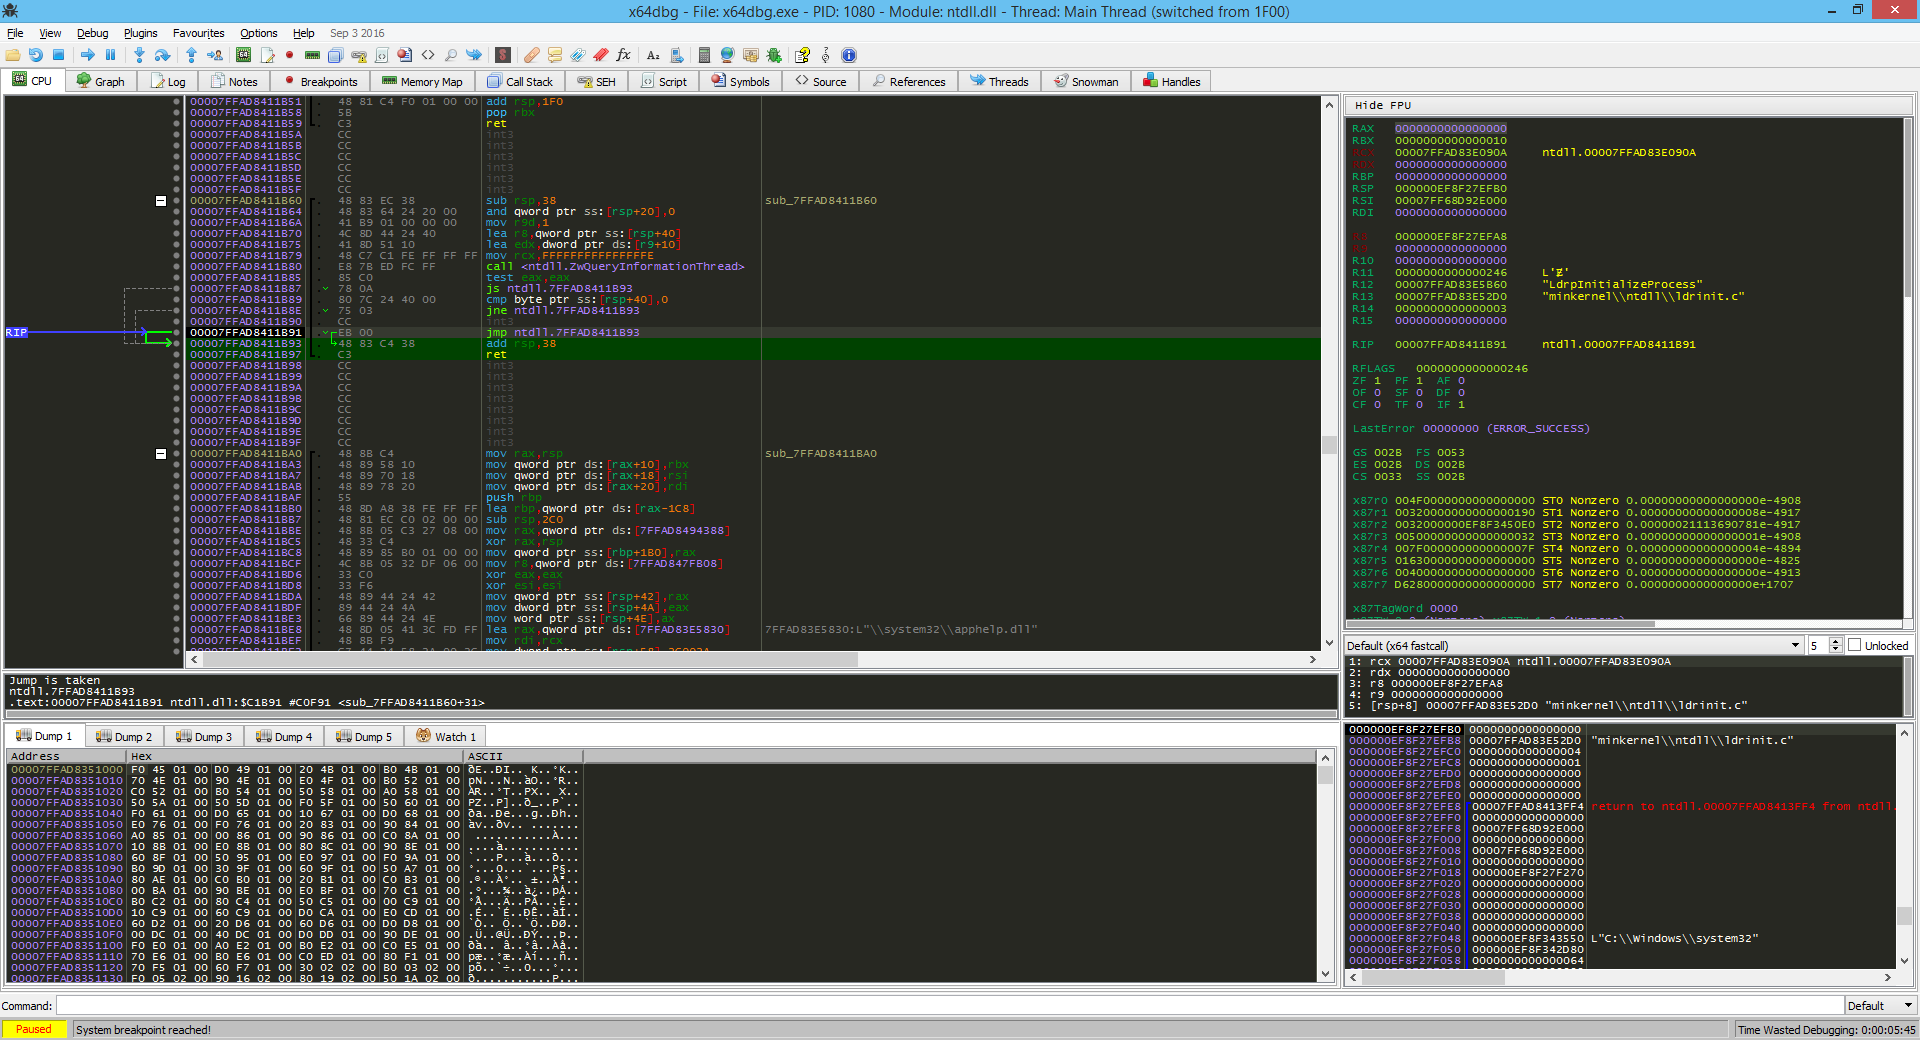Click the disassembly vertical scrollbar thumb
Viewport: 1920px width, 1040px height.
click(x=1329, y=445)
